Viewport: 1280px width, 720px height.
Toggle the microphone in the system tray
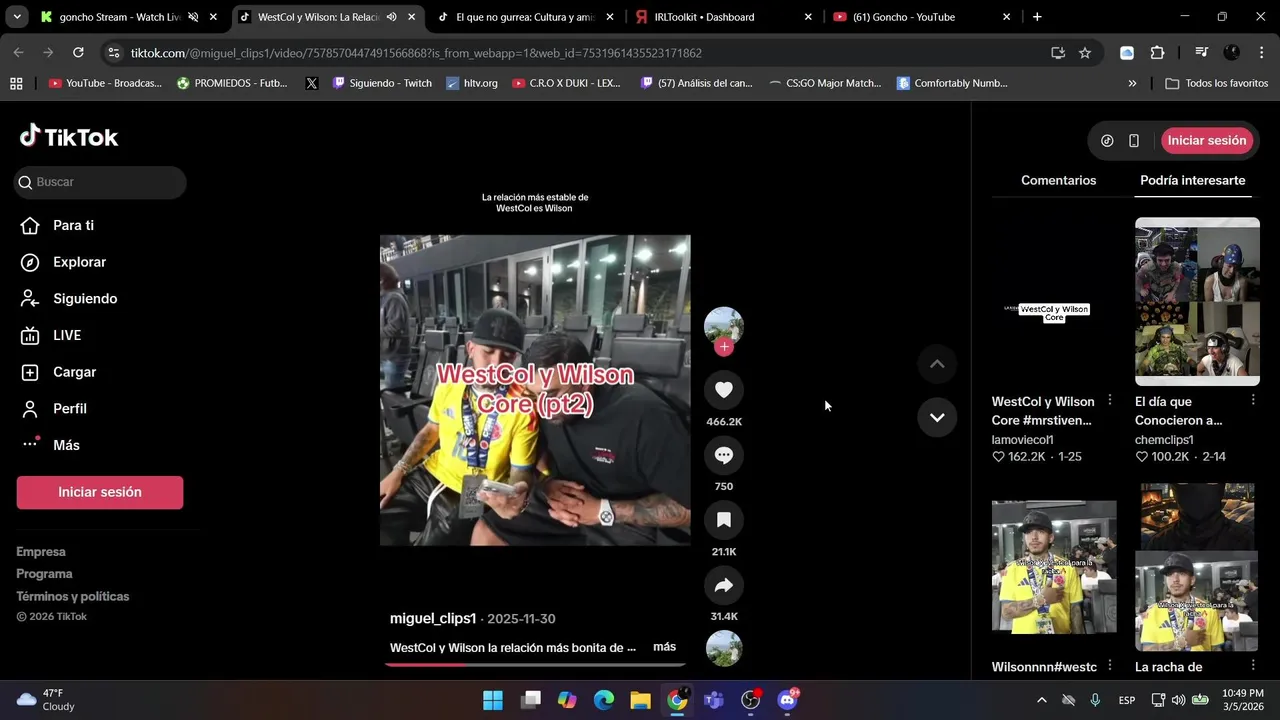pyautogui.click(x=1095, y=700)
